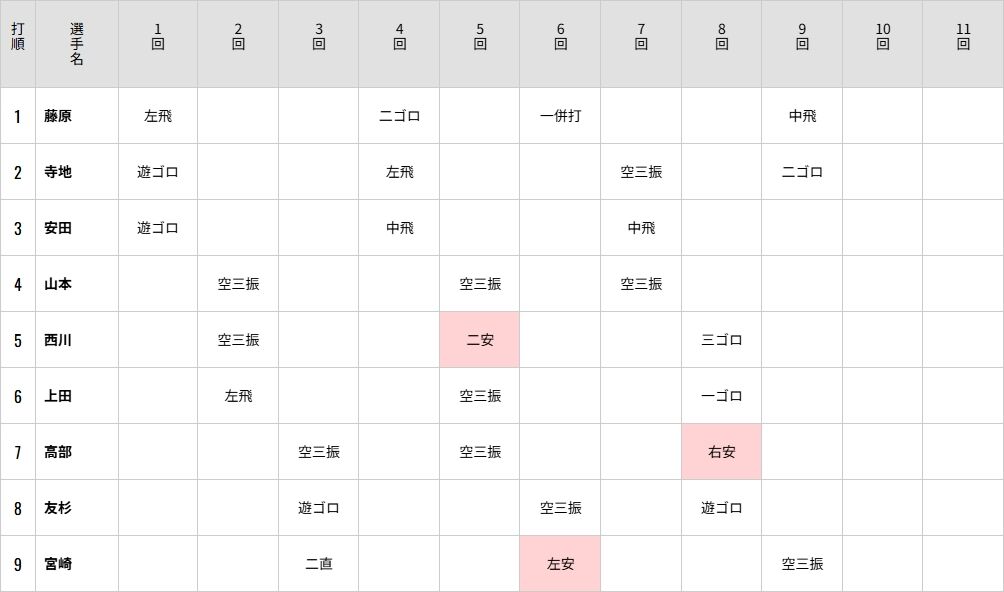Click 西川's highlighted 二安 cell
Viewport: 1004px width, 592px height.
[x=480, y=340]
